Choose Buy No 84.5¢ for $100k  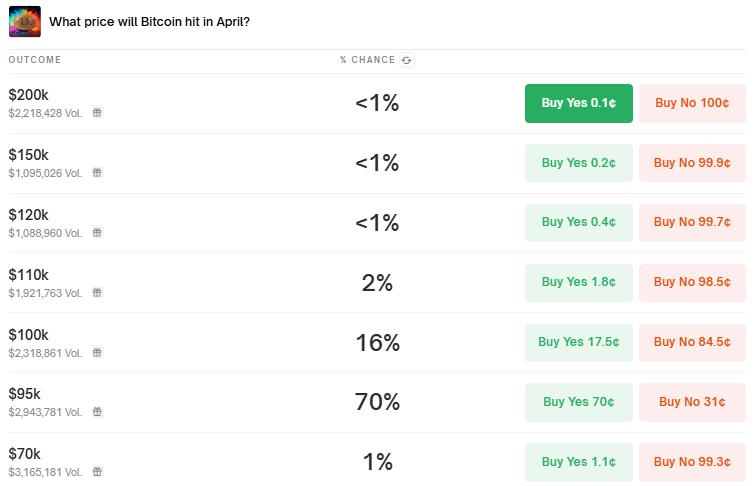click(x=692, y=342)
